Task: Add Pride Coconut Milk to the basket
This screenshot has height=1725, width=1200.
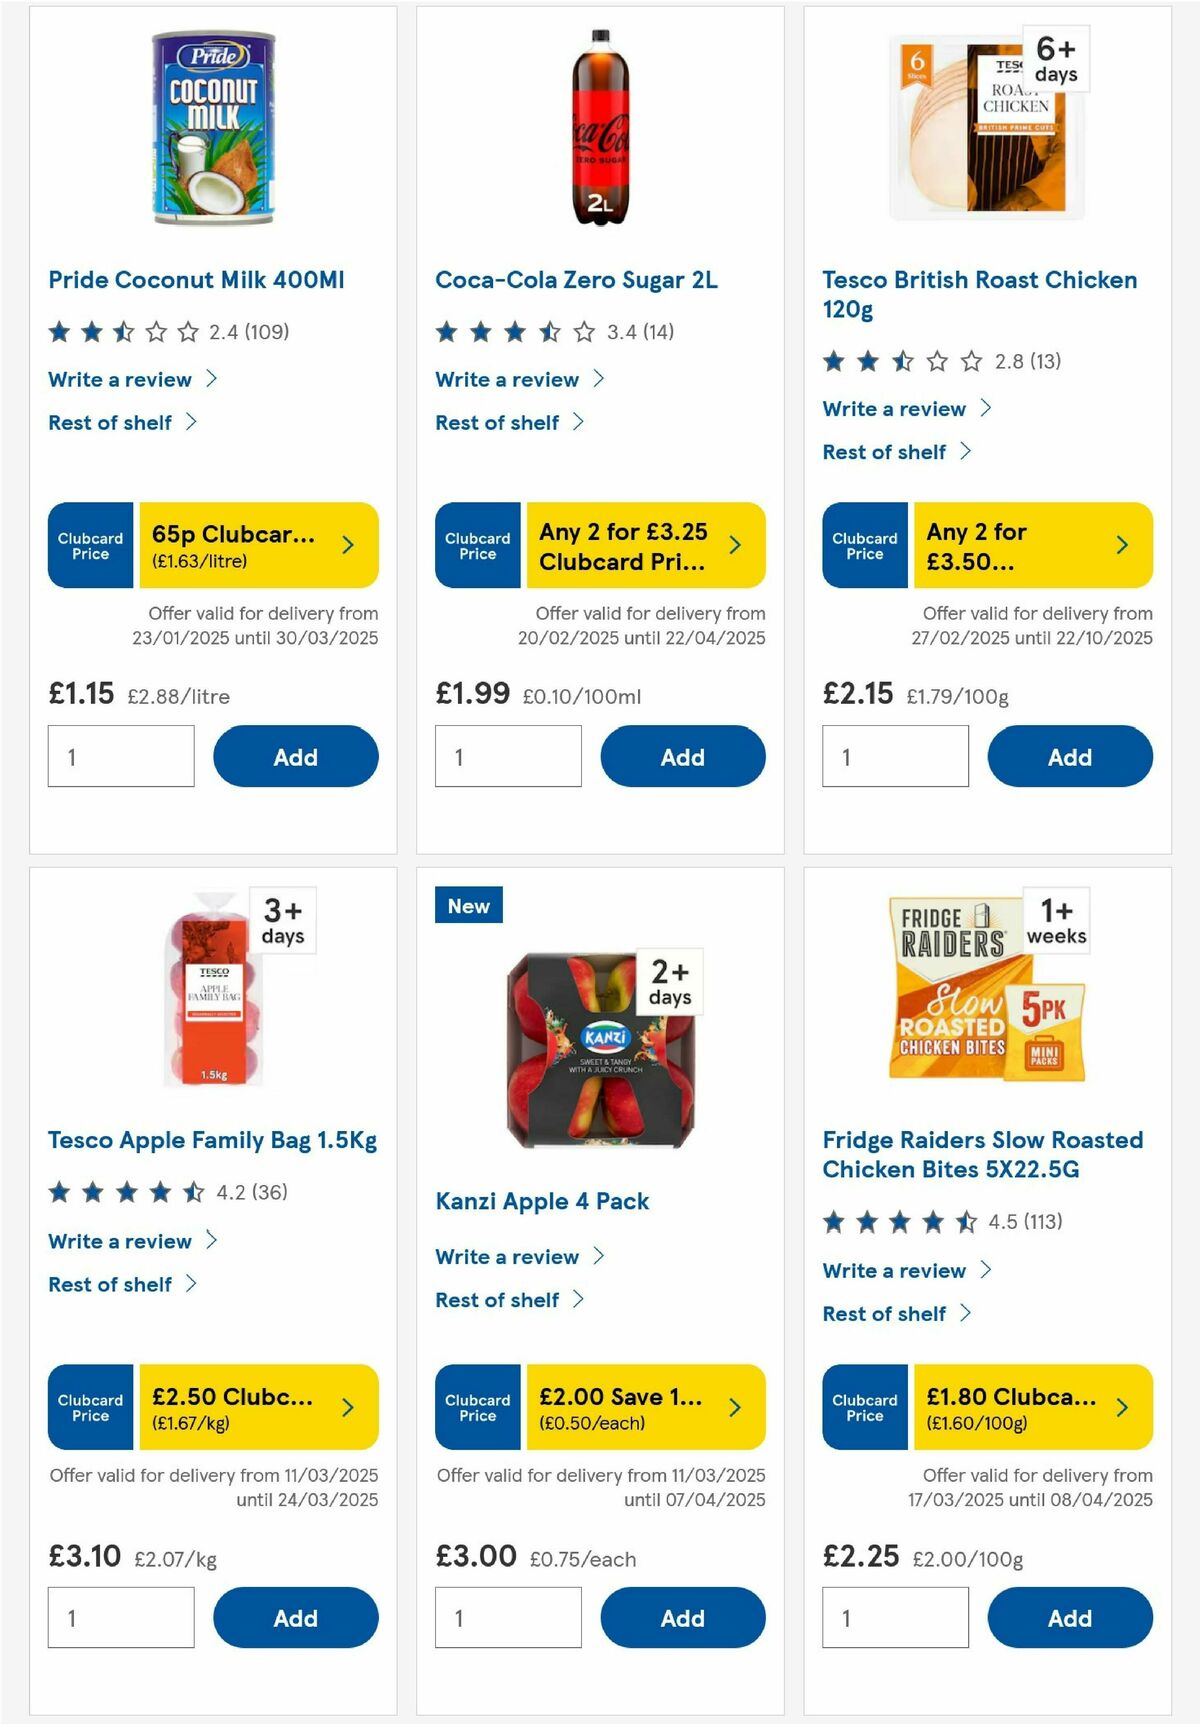Action: (294, 757)
